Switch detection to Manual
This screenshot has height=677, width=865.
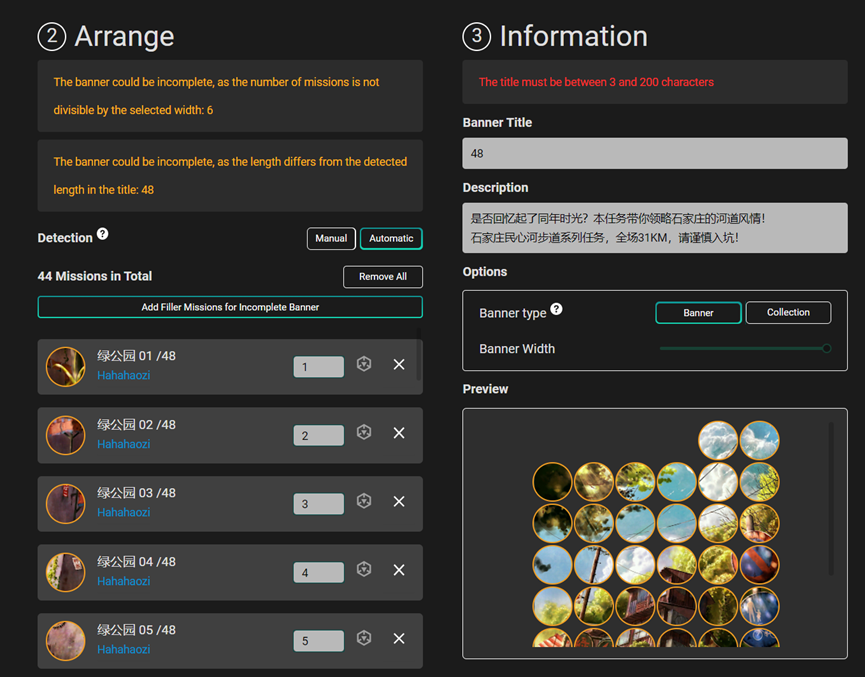point(331,238)
